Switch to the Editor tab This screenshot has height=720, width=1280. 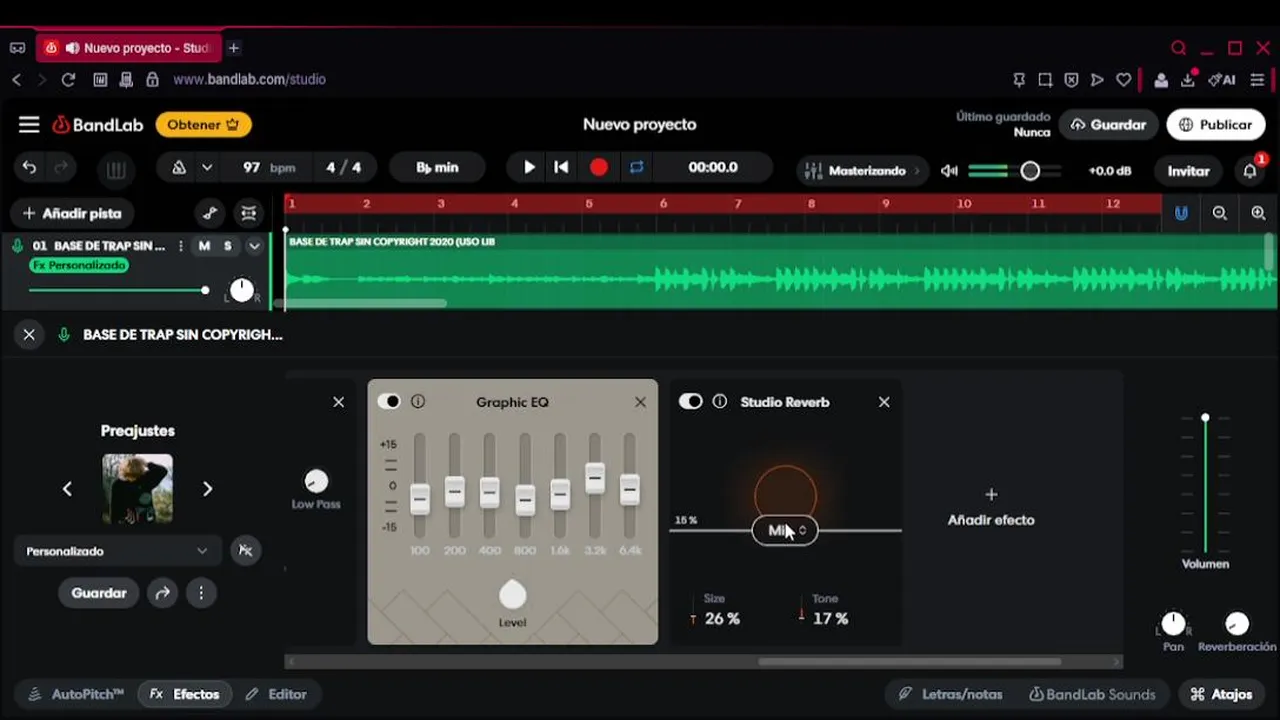(277, 694)
